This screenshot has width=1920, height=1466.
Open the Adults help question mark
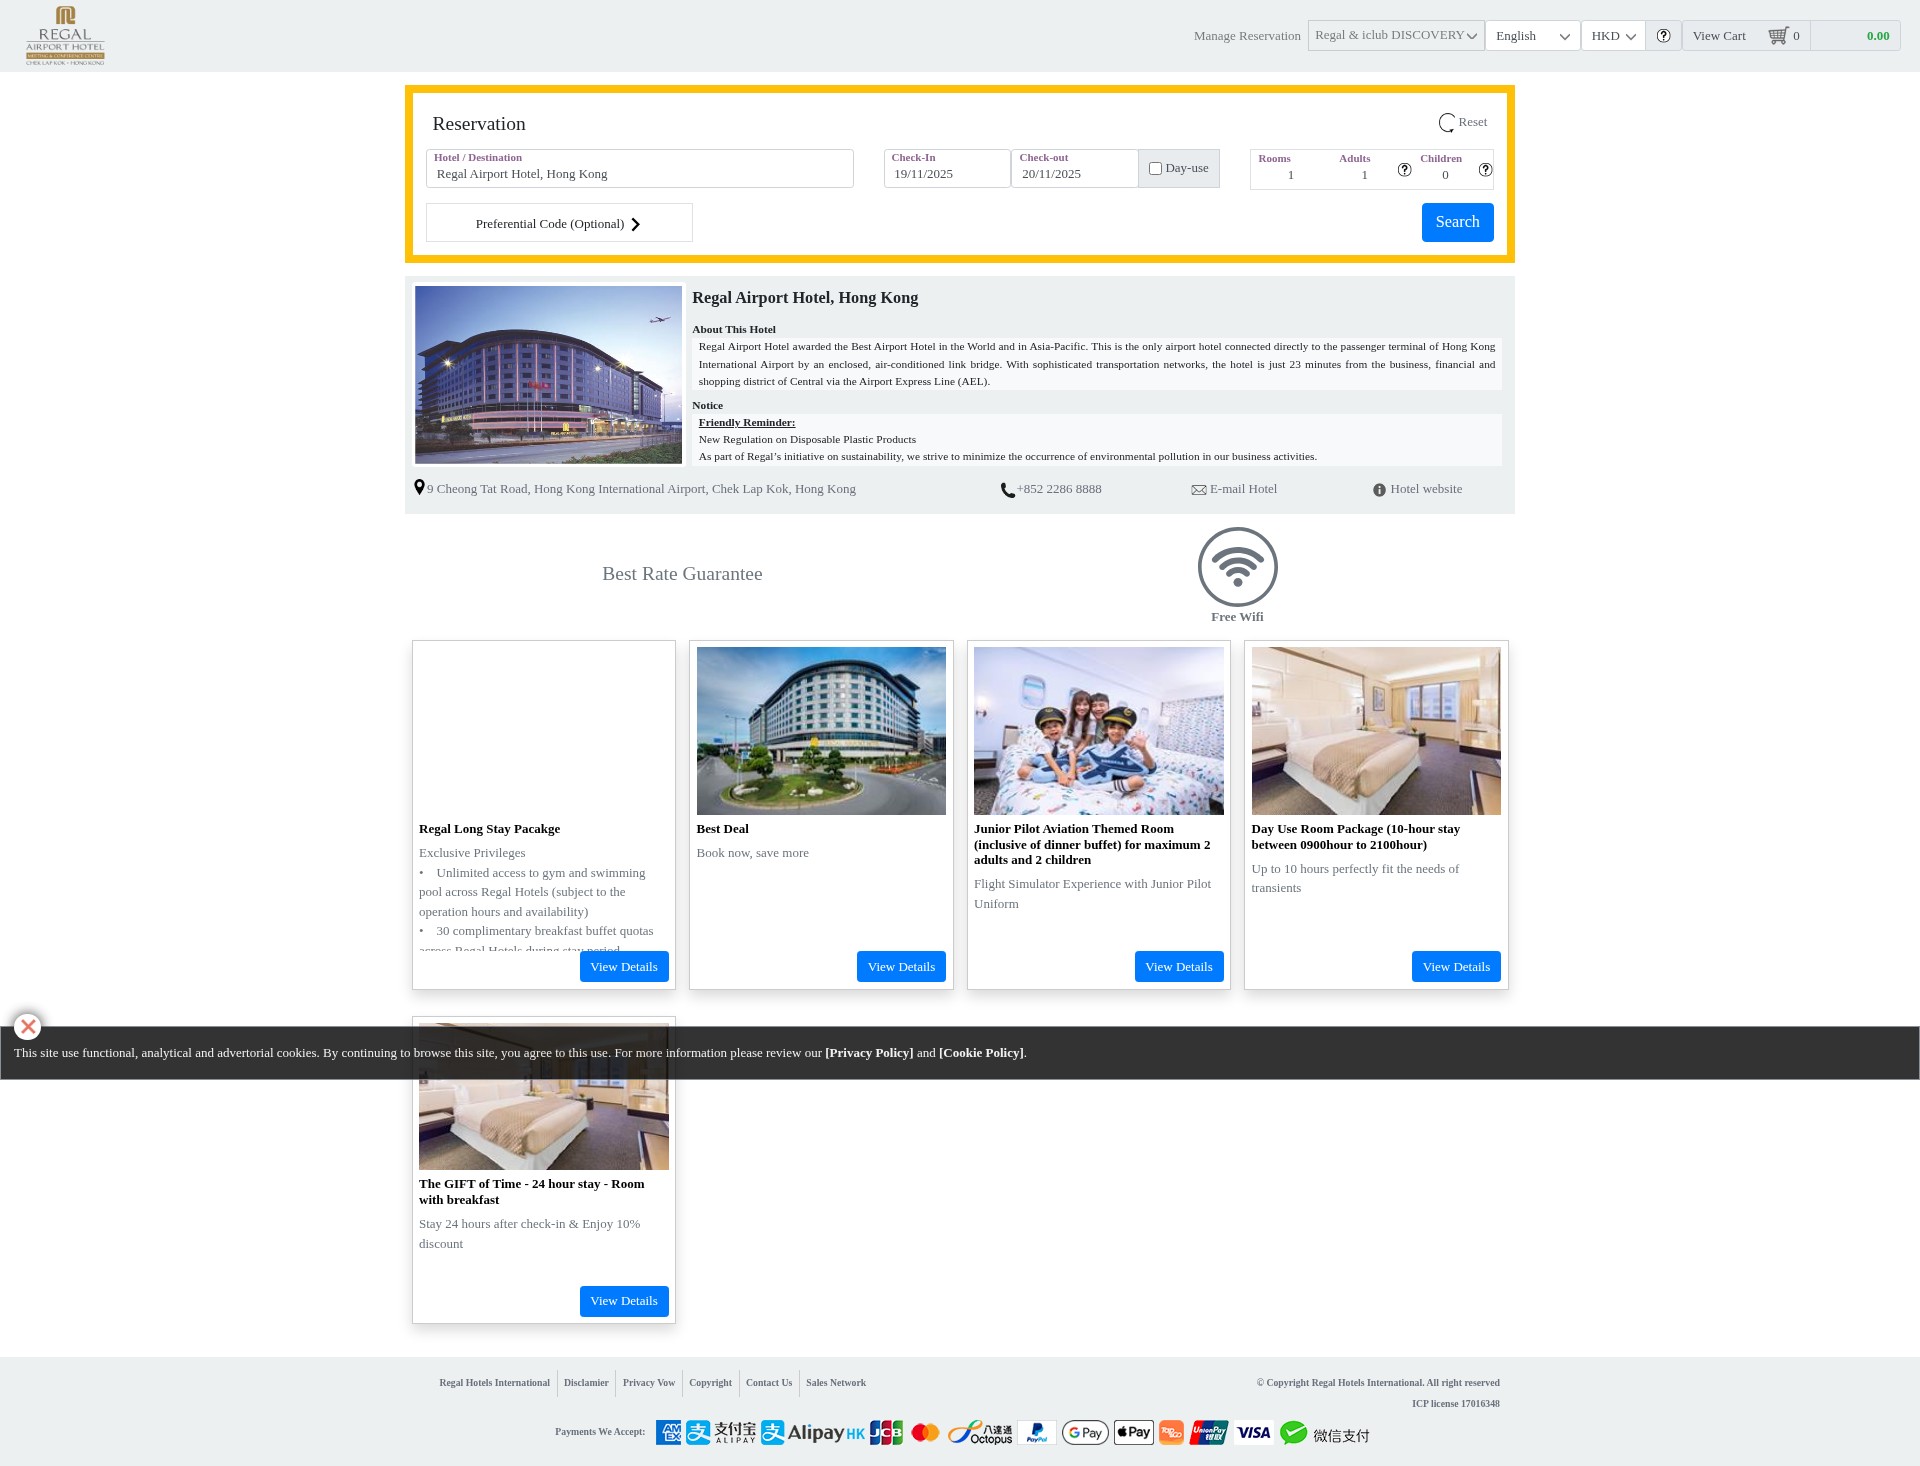1404,170
